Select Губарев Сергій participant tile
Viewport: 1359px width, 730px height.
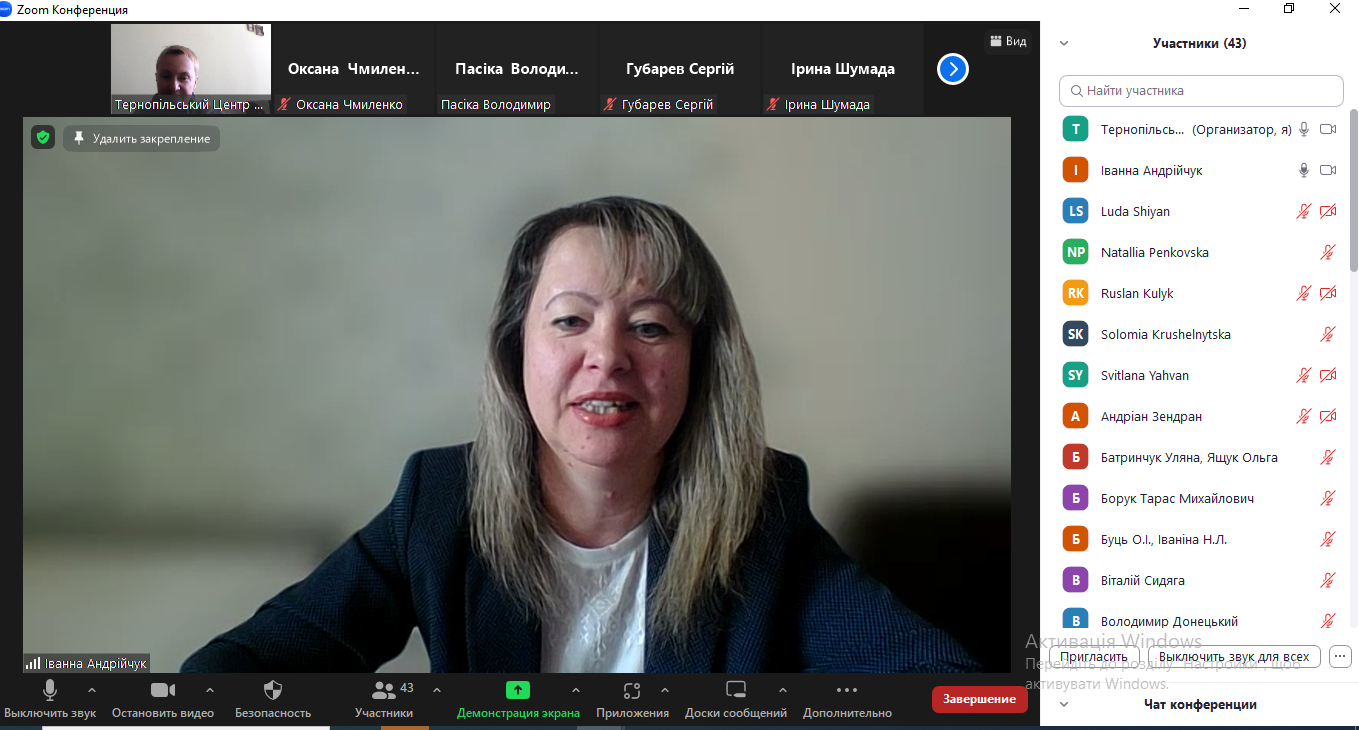point(680,69)
